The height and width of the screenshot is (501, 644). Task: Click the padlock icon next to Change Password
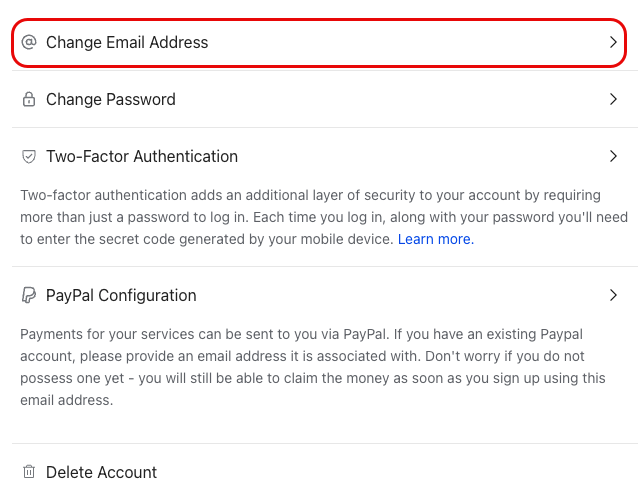pos(29,99)
